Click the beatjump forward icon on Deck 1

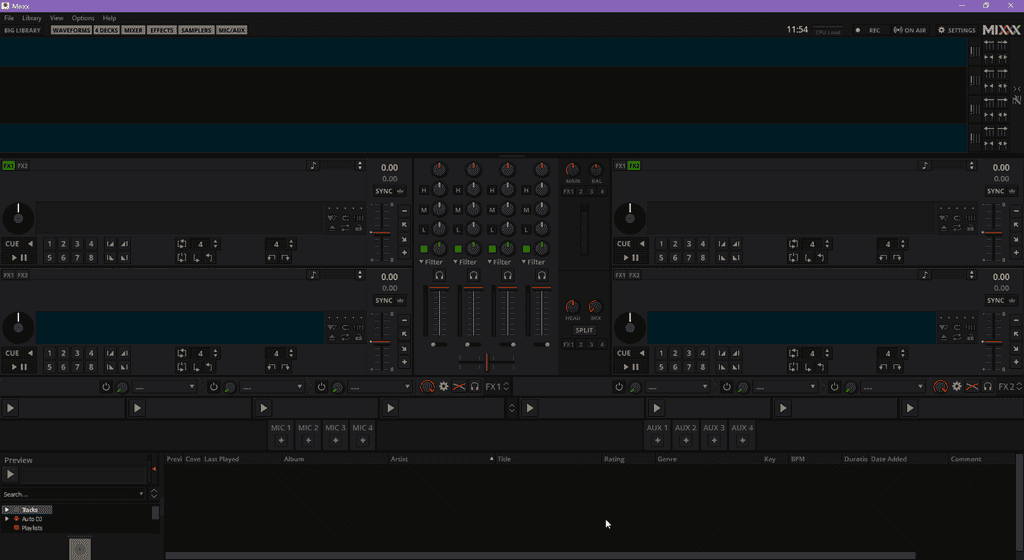285,258
